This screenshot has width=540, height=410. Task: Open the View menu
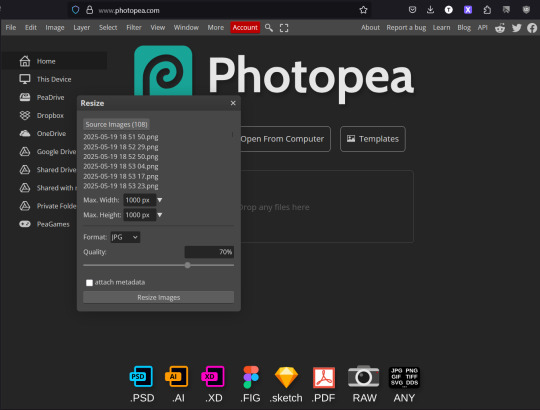(x=158, y=28)
